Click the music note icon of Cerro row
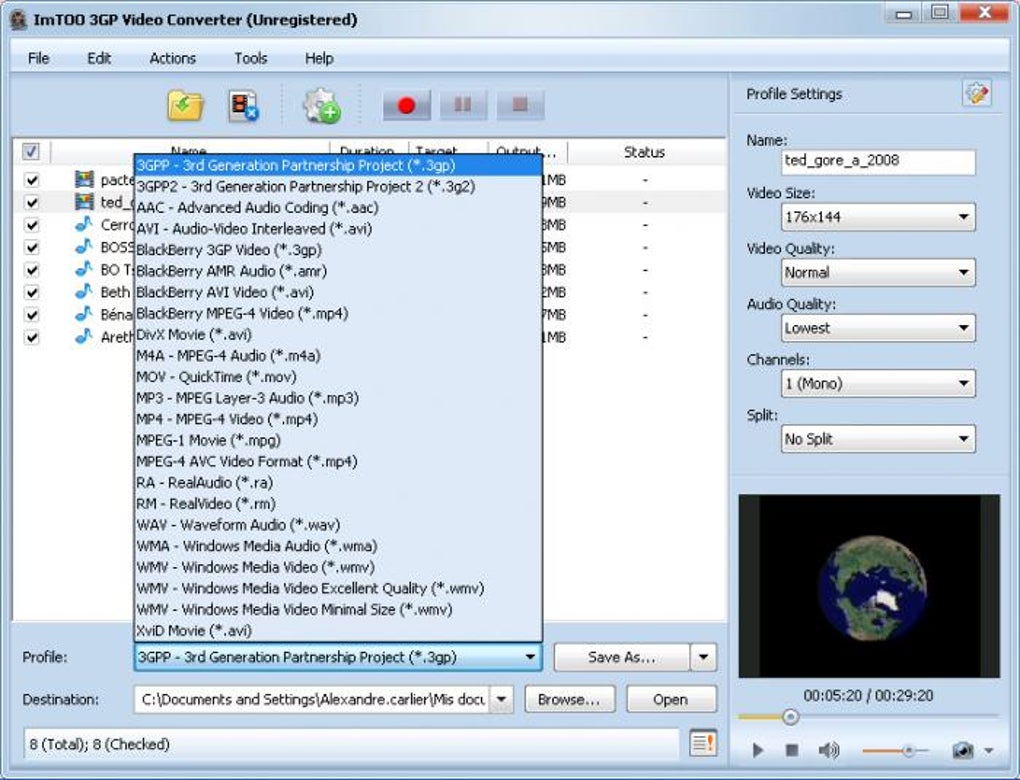The width and height of the screenshot is (1020, 780). pyautogui.click(x=83, y=224)
